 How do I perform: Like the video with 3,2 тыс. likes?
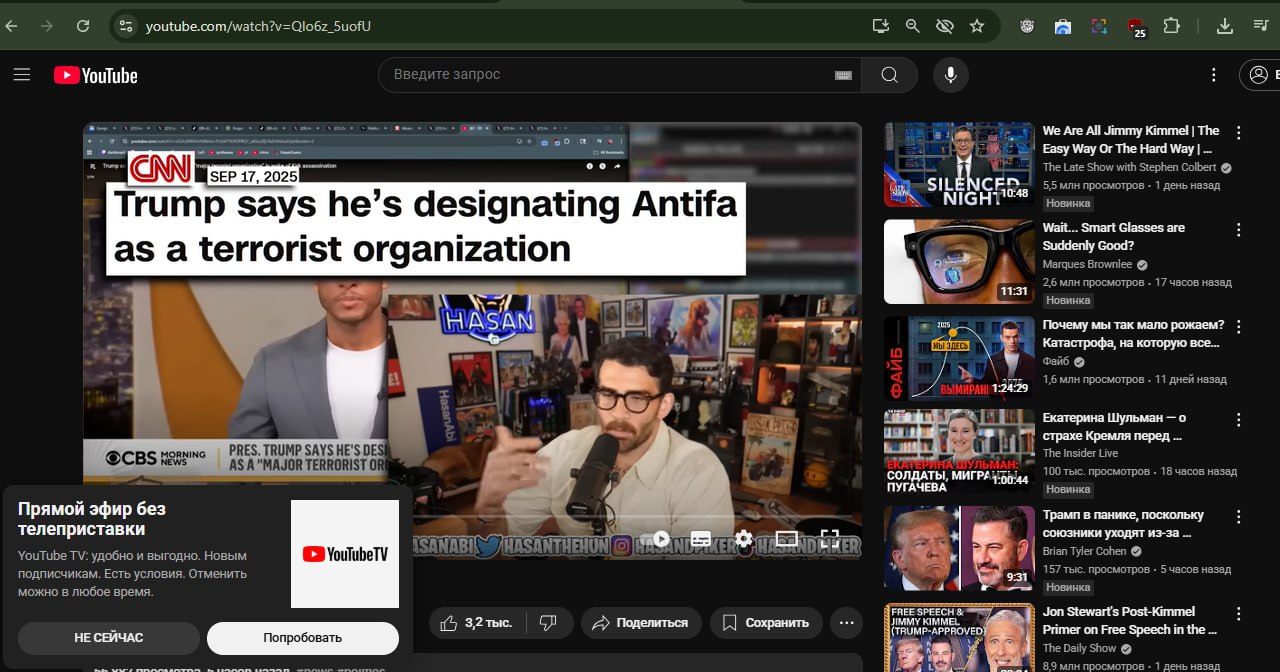tap(477, 623)
